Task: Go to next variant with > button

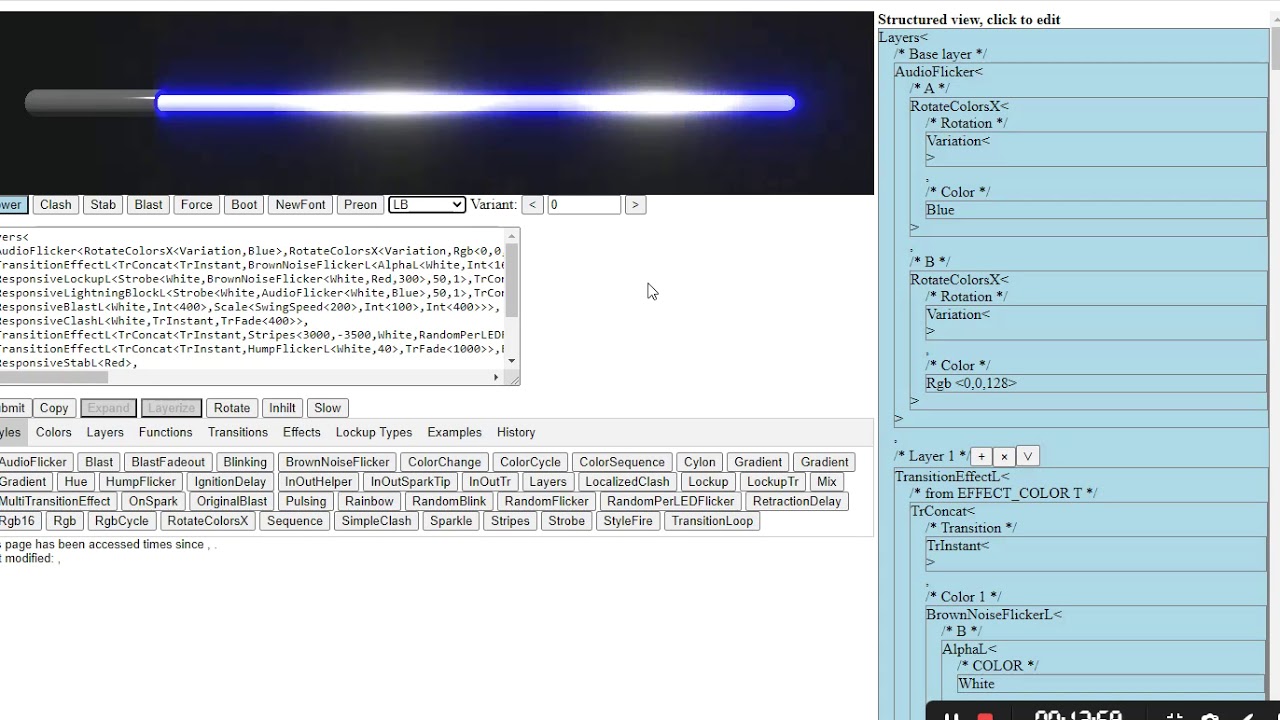Action: coord(634,205)
